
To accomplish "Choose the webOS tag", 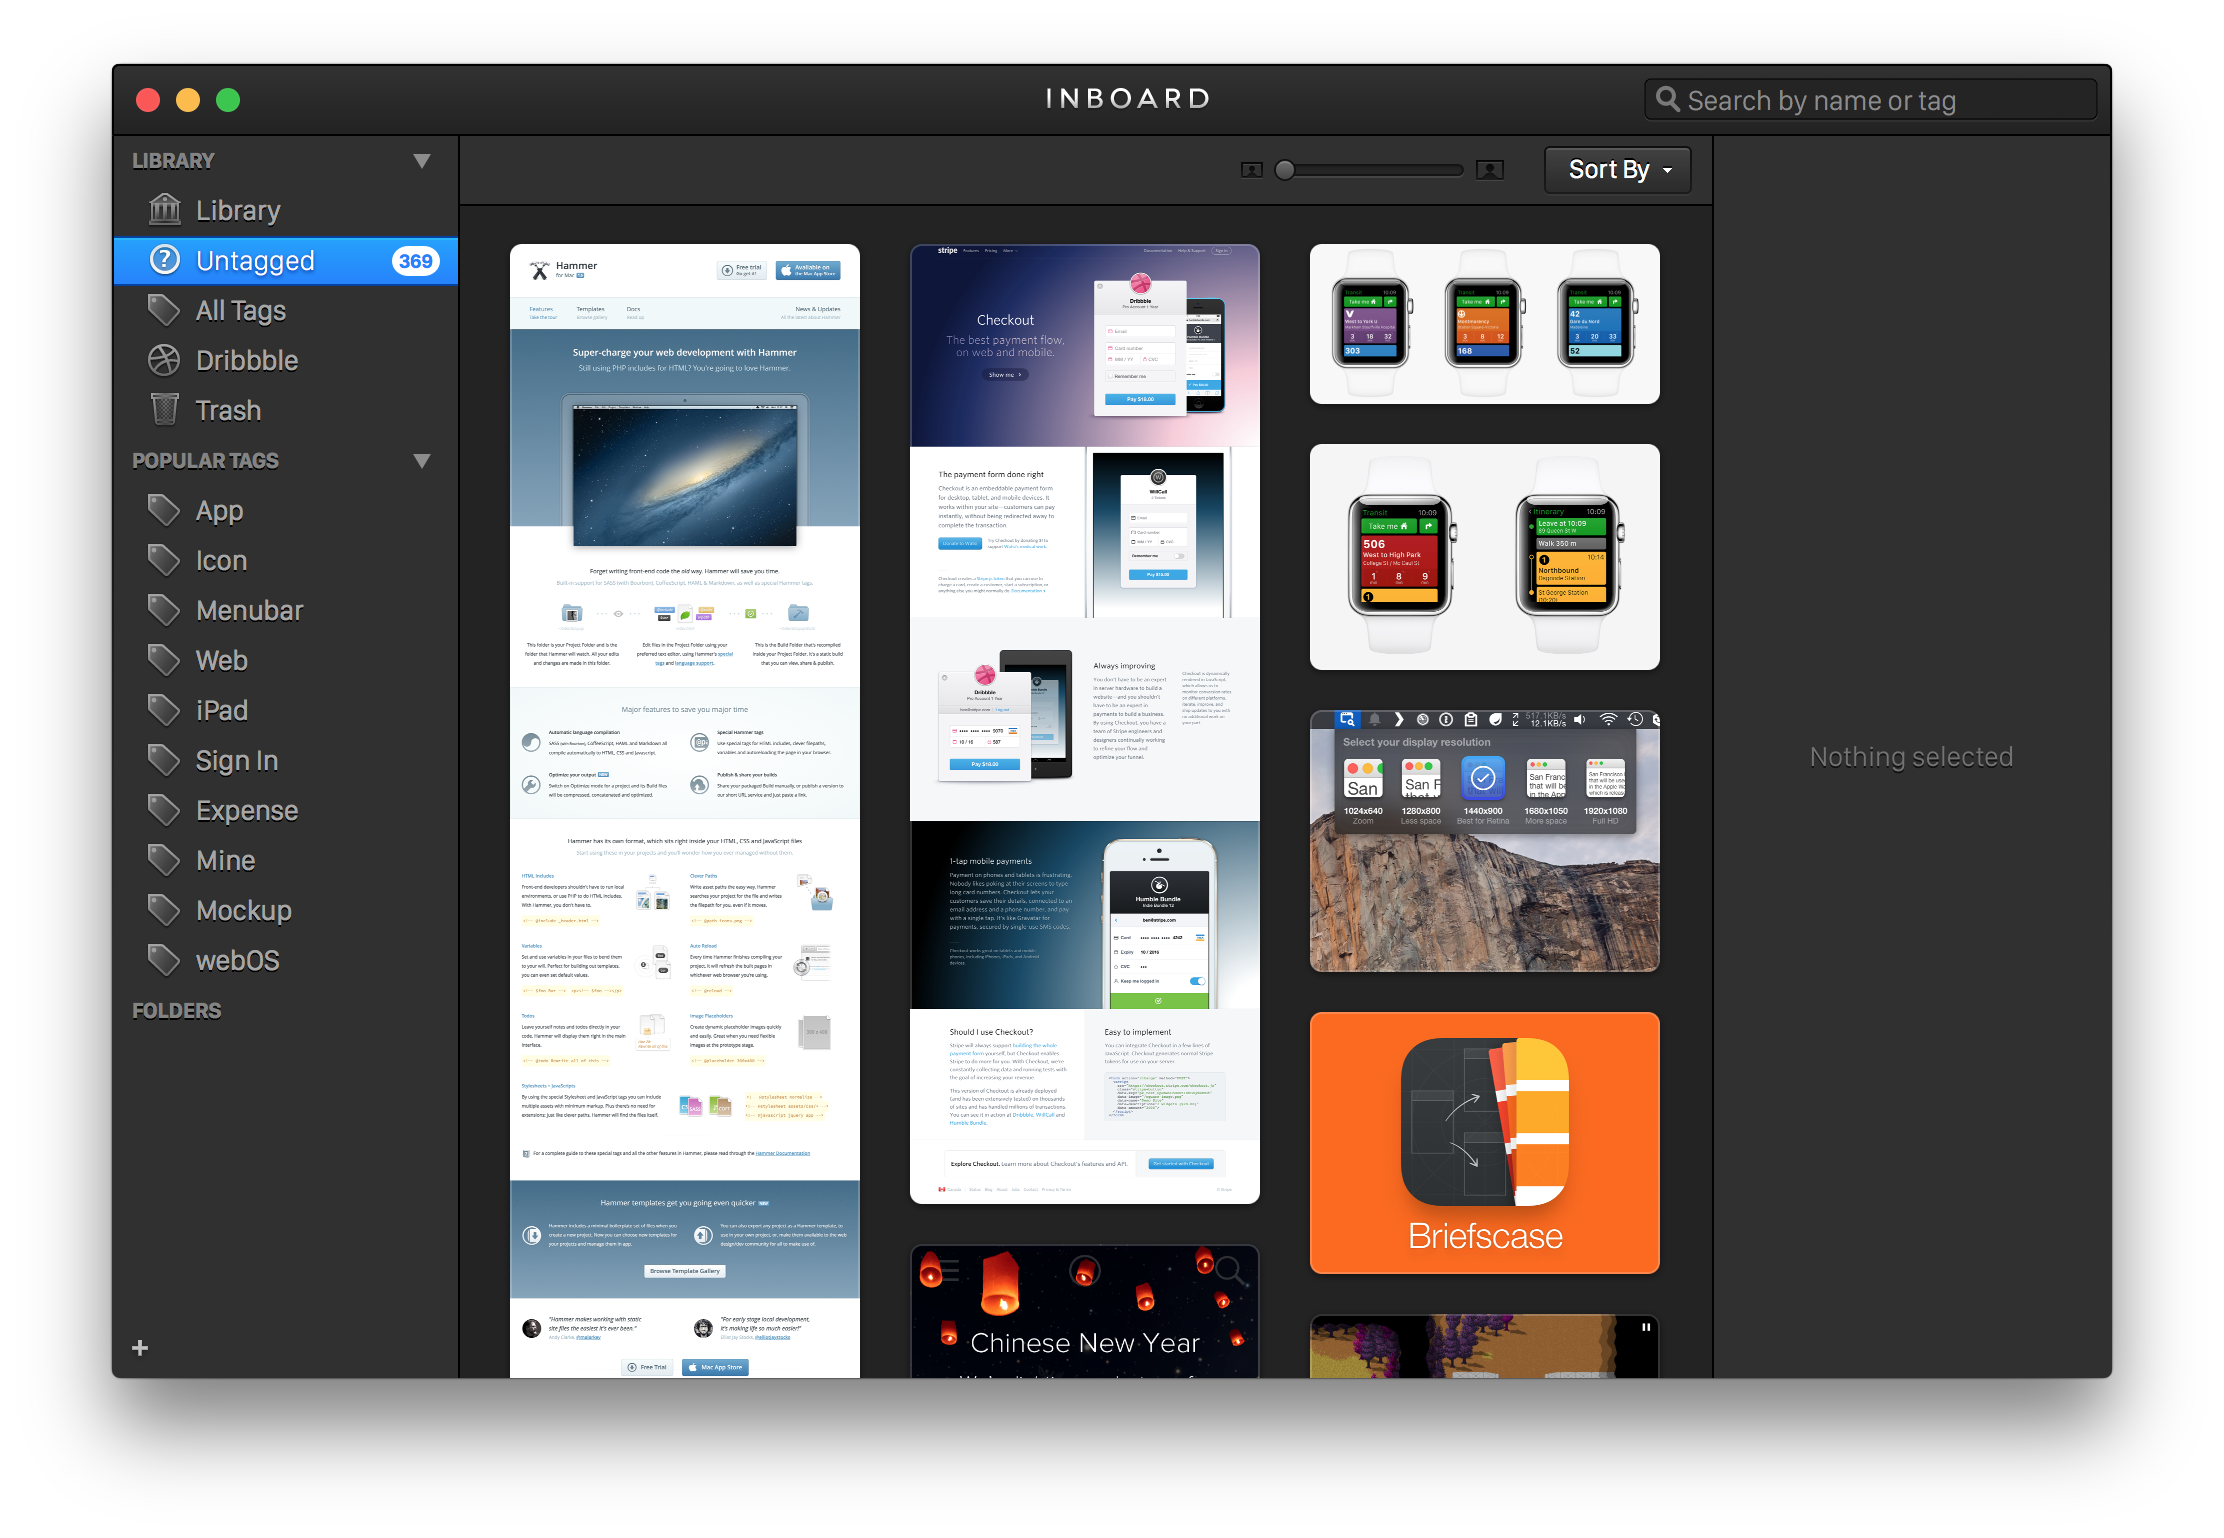I will (237, 960).
